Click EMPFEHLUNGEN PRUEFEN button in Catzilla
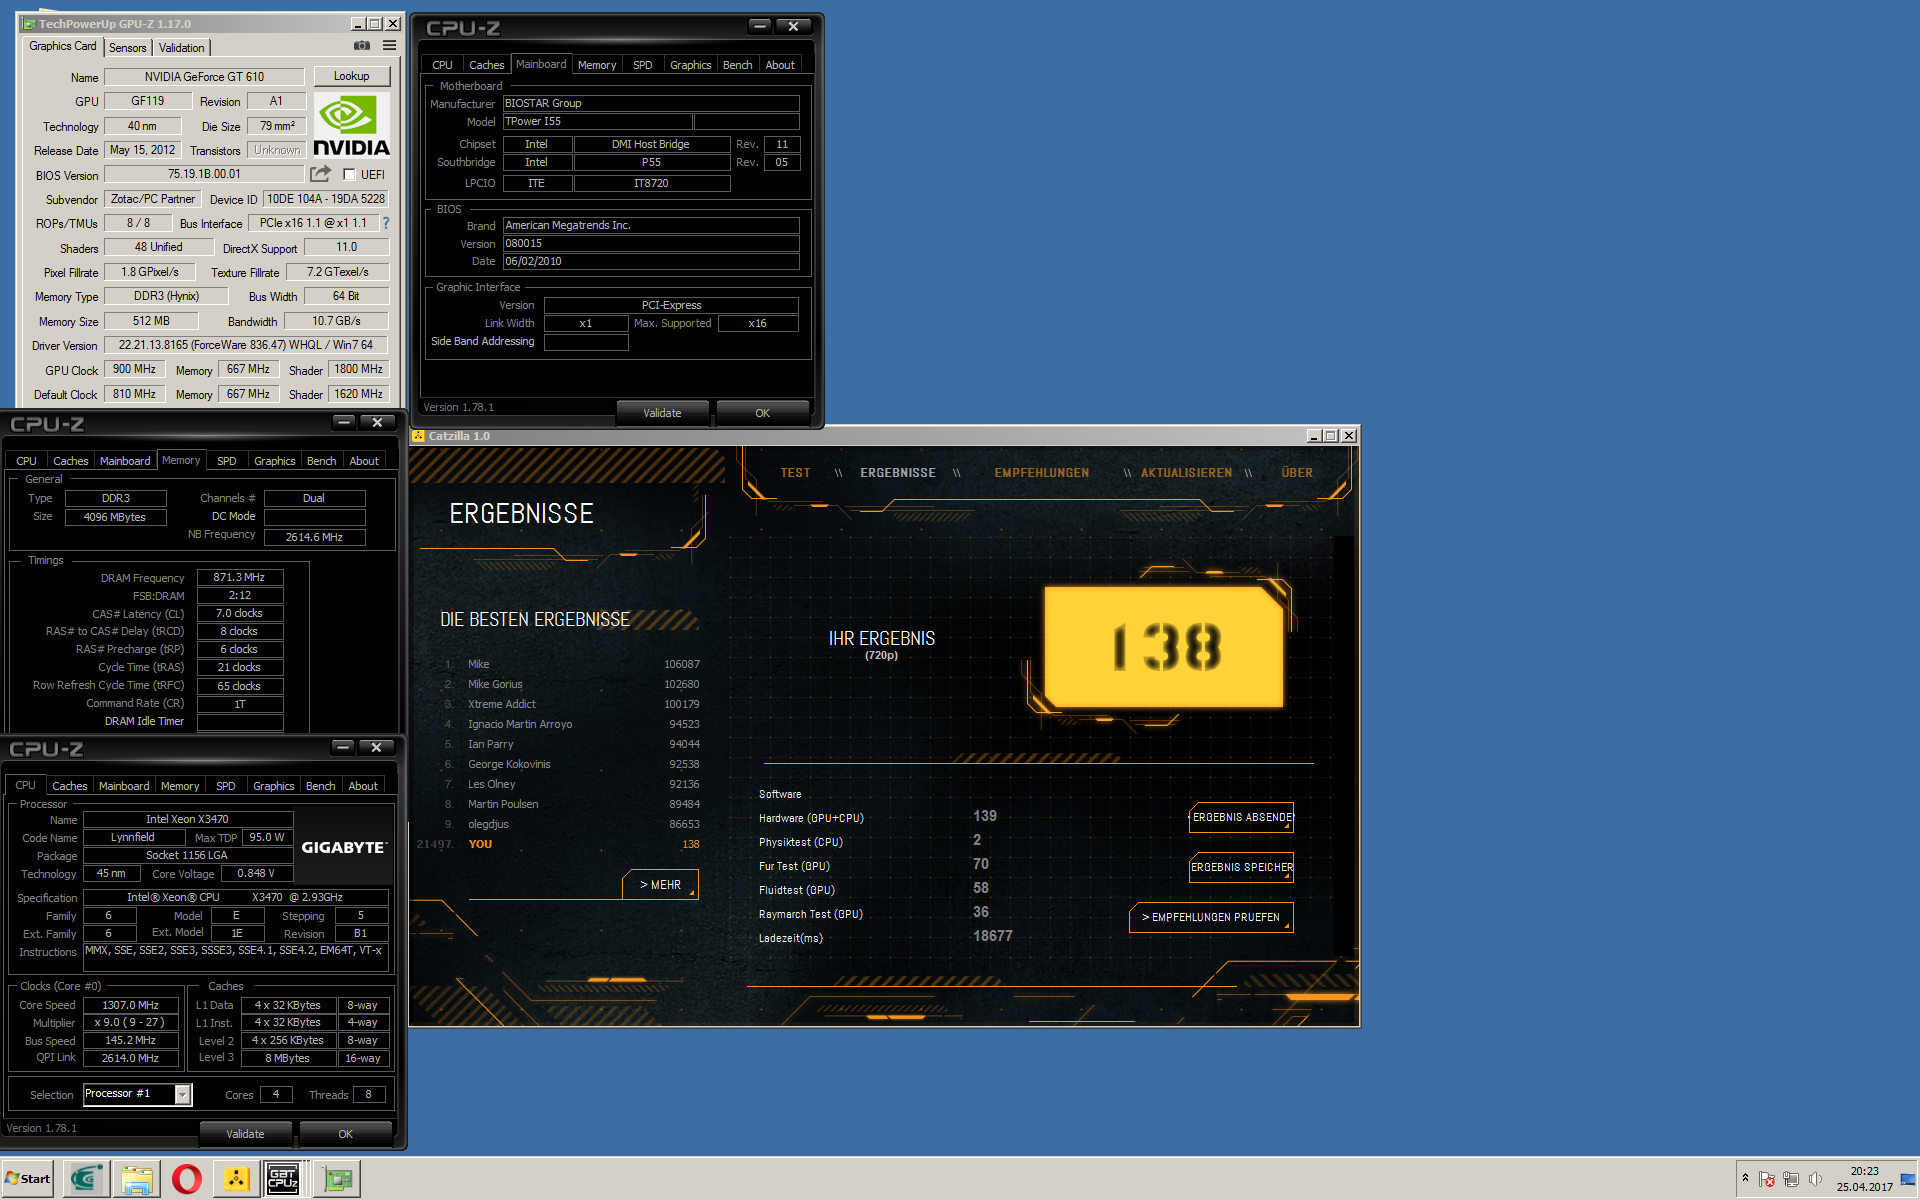This screenshot has height=1200, width=1920. (1211, 917)
